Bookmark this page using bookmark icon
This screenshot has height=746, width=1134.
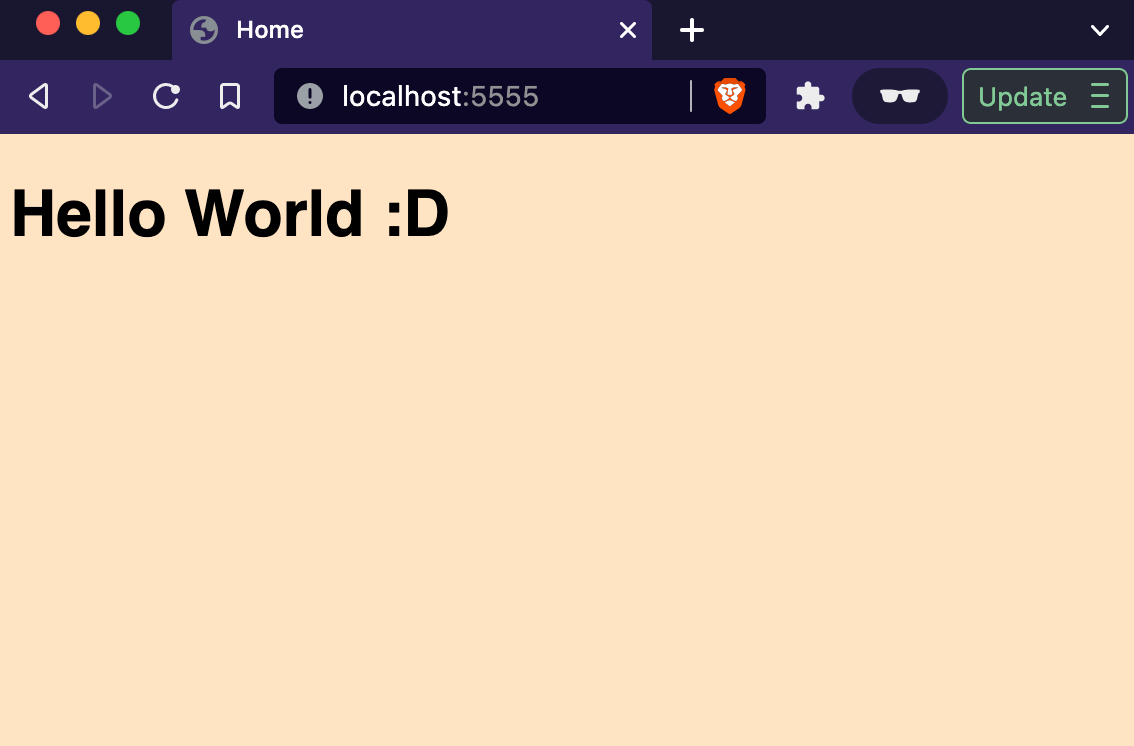click(x=230, y=96)
